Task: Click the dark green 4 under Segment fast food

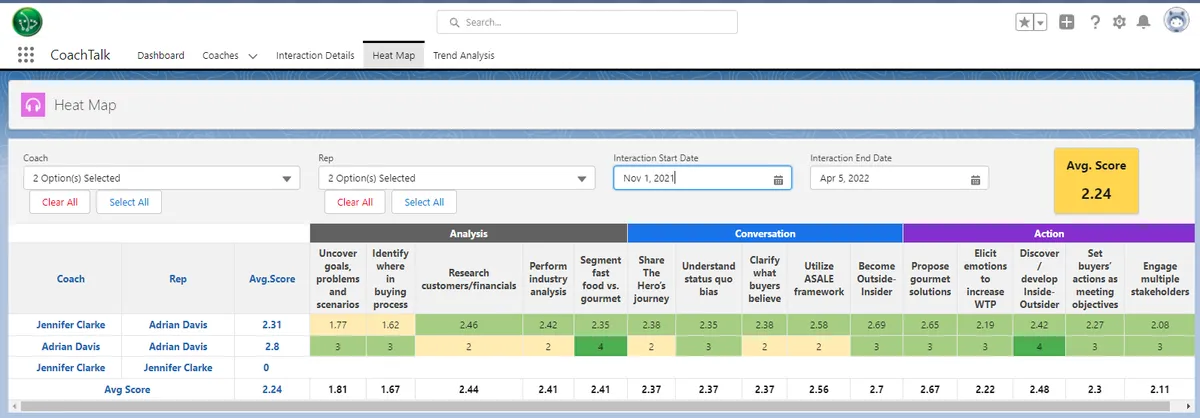Action: click(x=601, y=345)
